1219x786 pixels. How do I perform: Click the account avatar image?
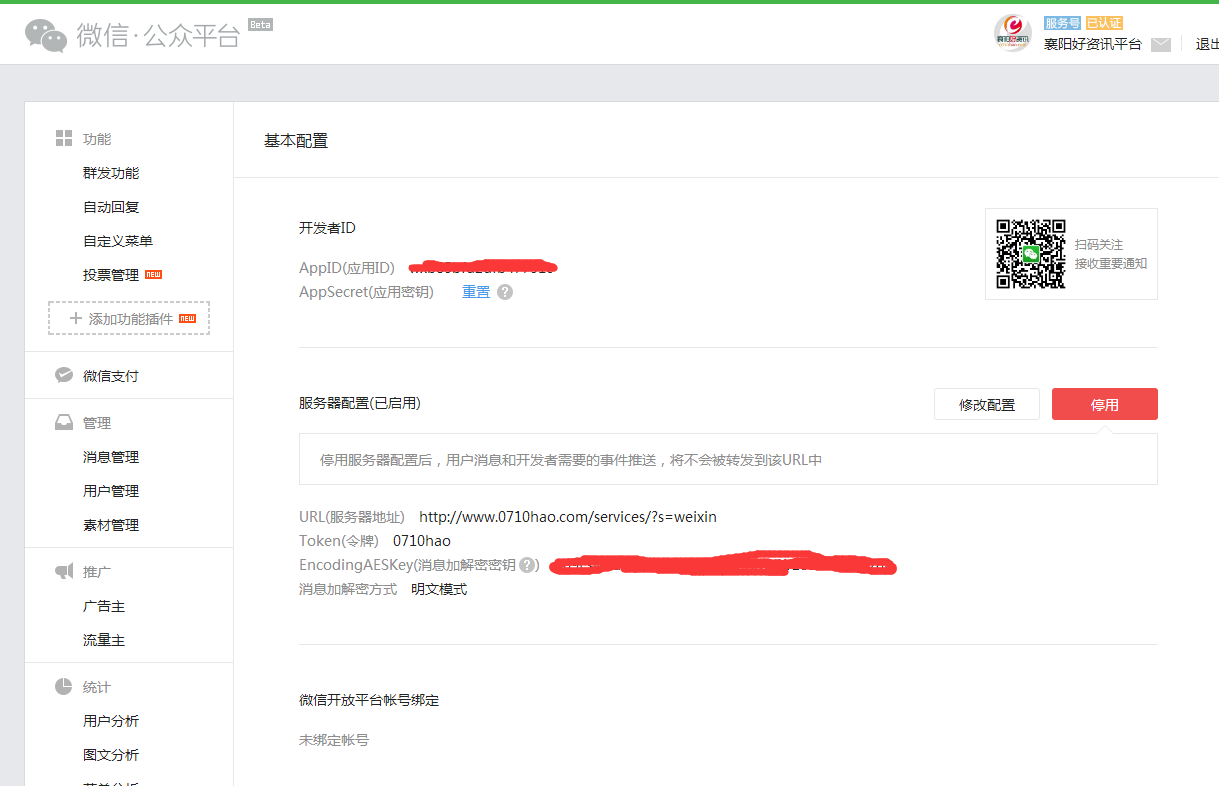pyautogui.click(x=1012, y=34)
